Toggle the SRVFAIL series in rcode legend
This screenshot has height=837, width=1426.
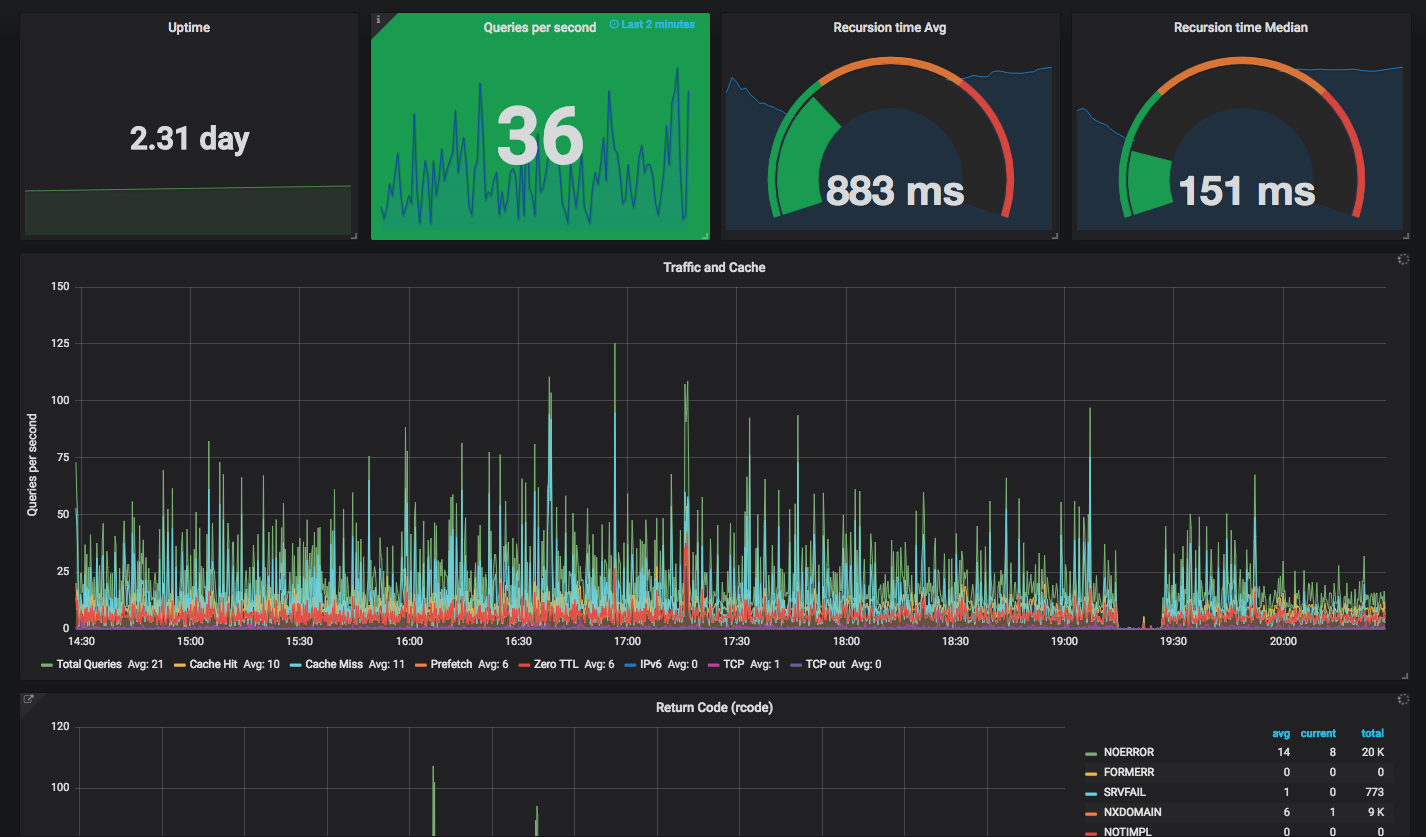point(1125,792)
